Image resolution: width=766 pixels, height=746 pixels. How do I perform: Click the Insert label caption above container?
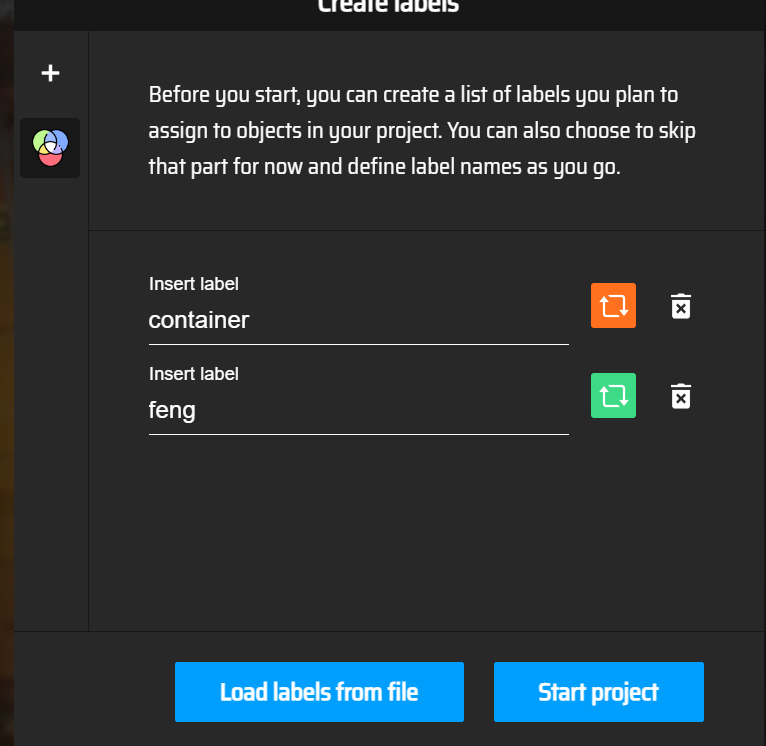click(x=194, y=284)
